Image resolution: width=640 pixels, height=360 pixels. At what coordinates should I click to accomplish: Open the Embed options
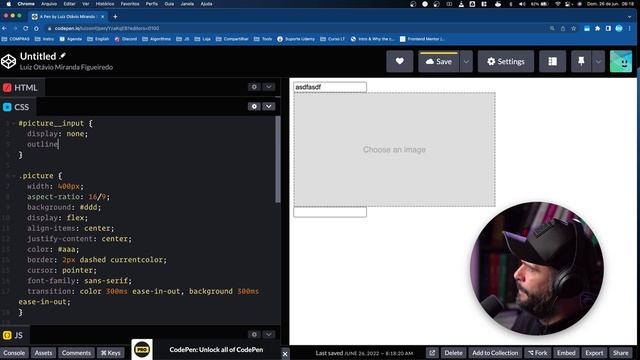coord(566,353)
